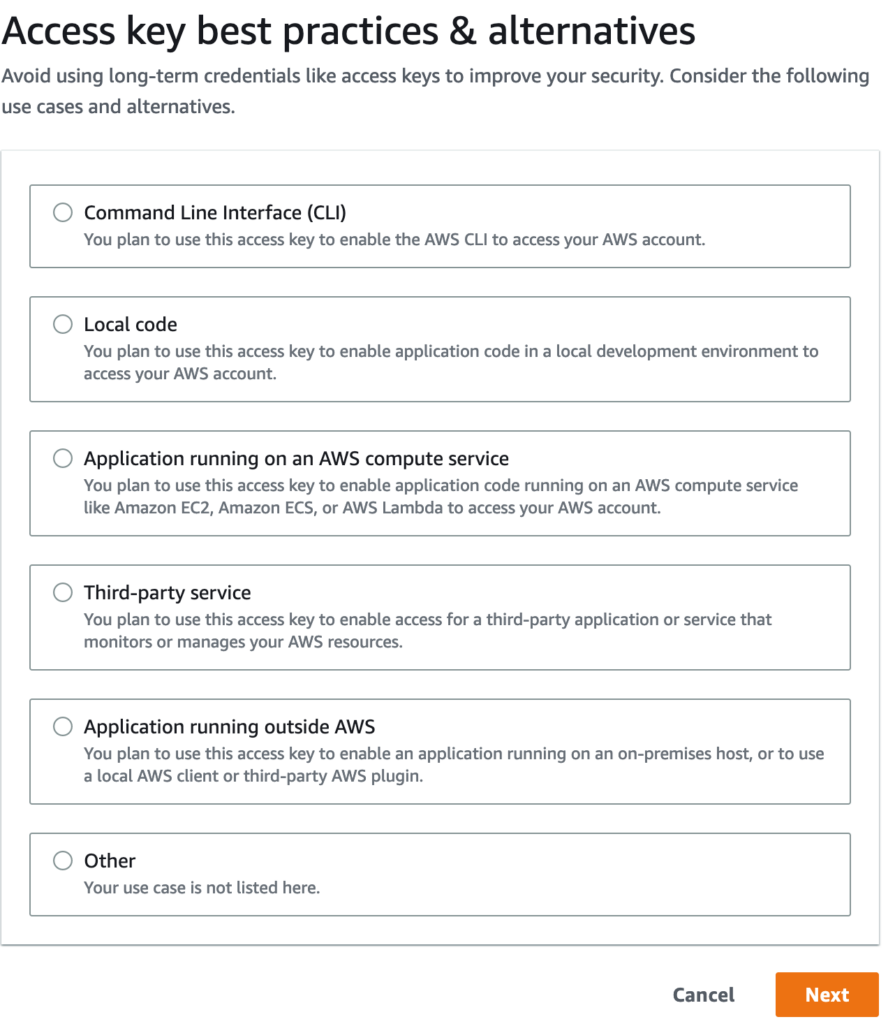Click the on-premises host description text
Image resolution: width=895 pixels, height=1024 pixels.
[453, 765]
